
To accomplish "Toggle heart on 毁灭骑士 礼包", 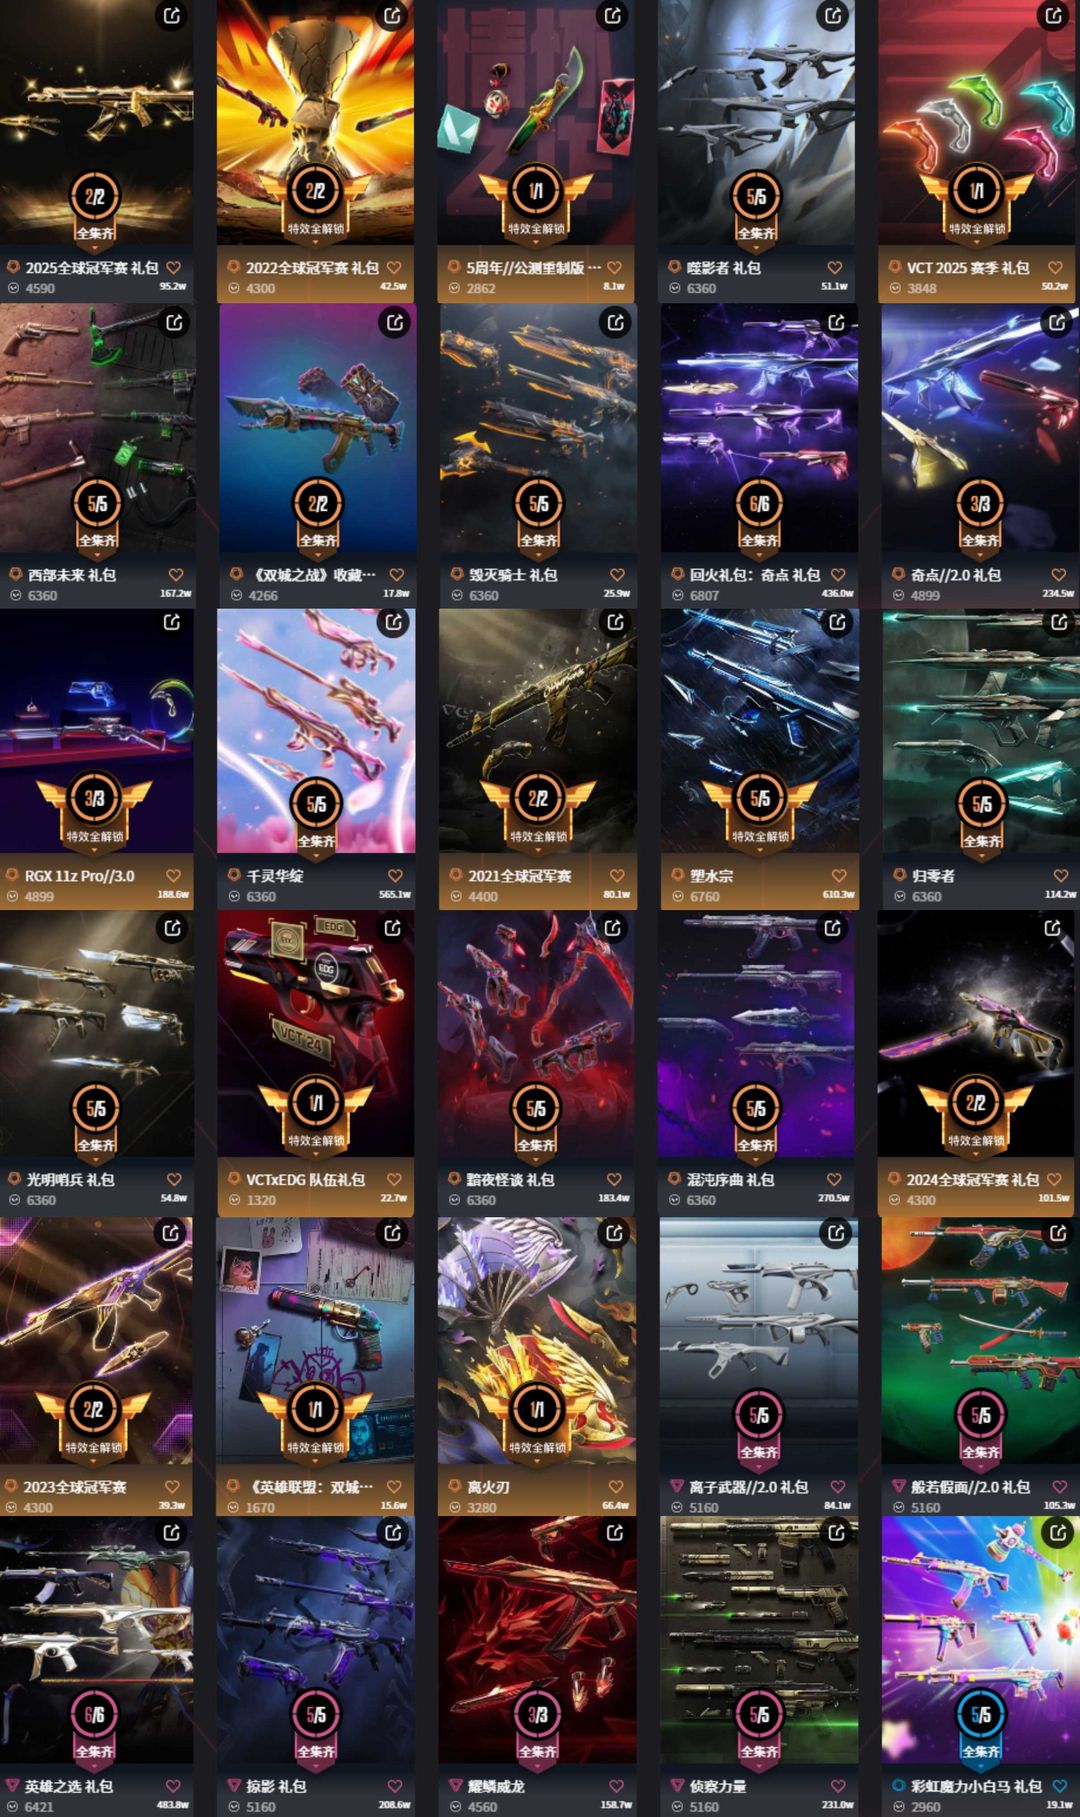I will [617, 575].
